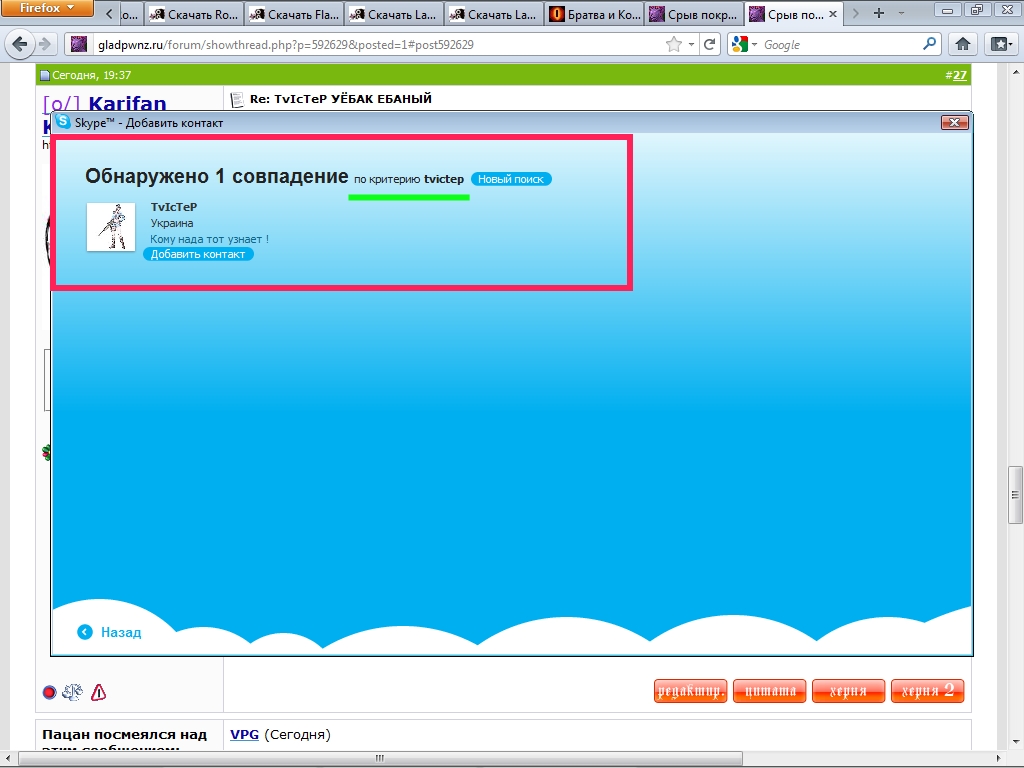
Task: Open the bookmarks menu button icon
Action: click(1000, 44)
